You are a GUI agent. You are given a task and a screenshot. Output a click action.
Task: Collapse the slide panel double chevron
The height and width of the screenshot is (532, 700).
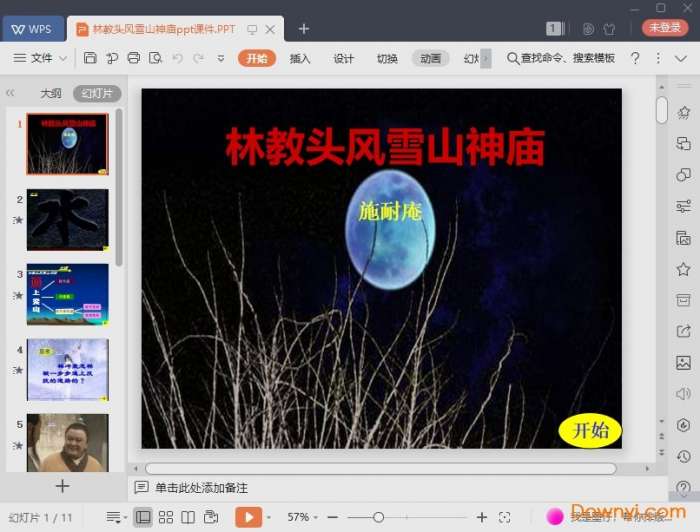tap(10, 93)
